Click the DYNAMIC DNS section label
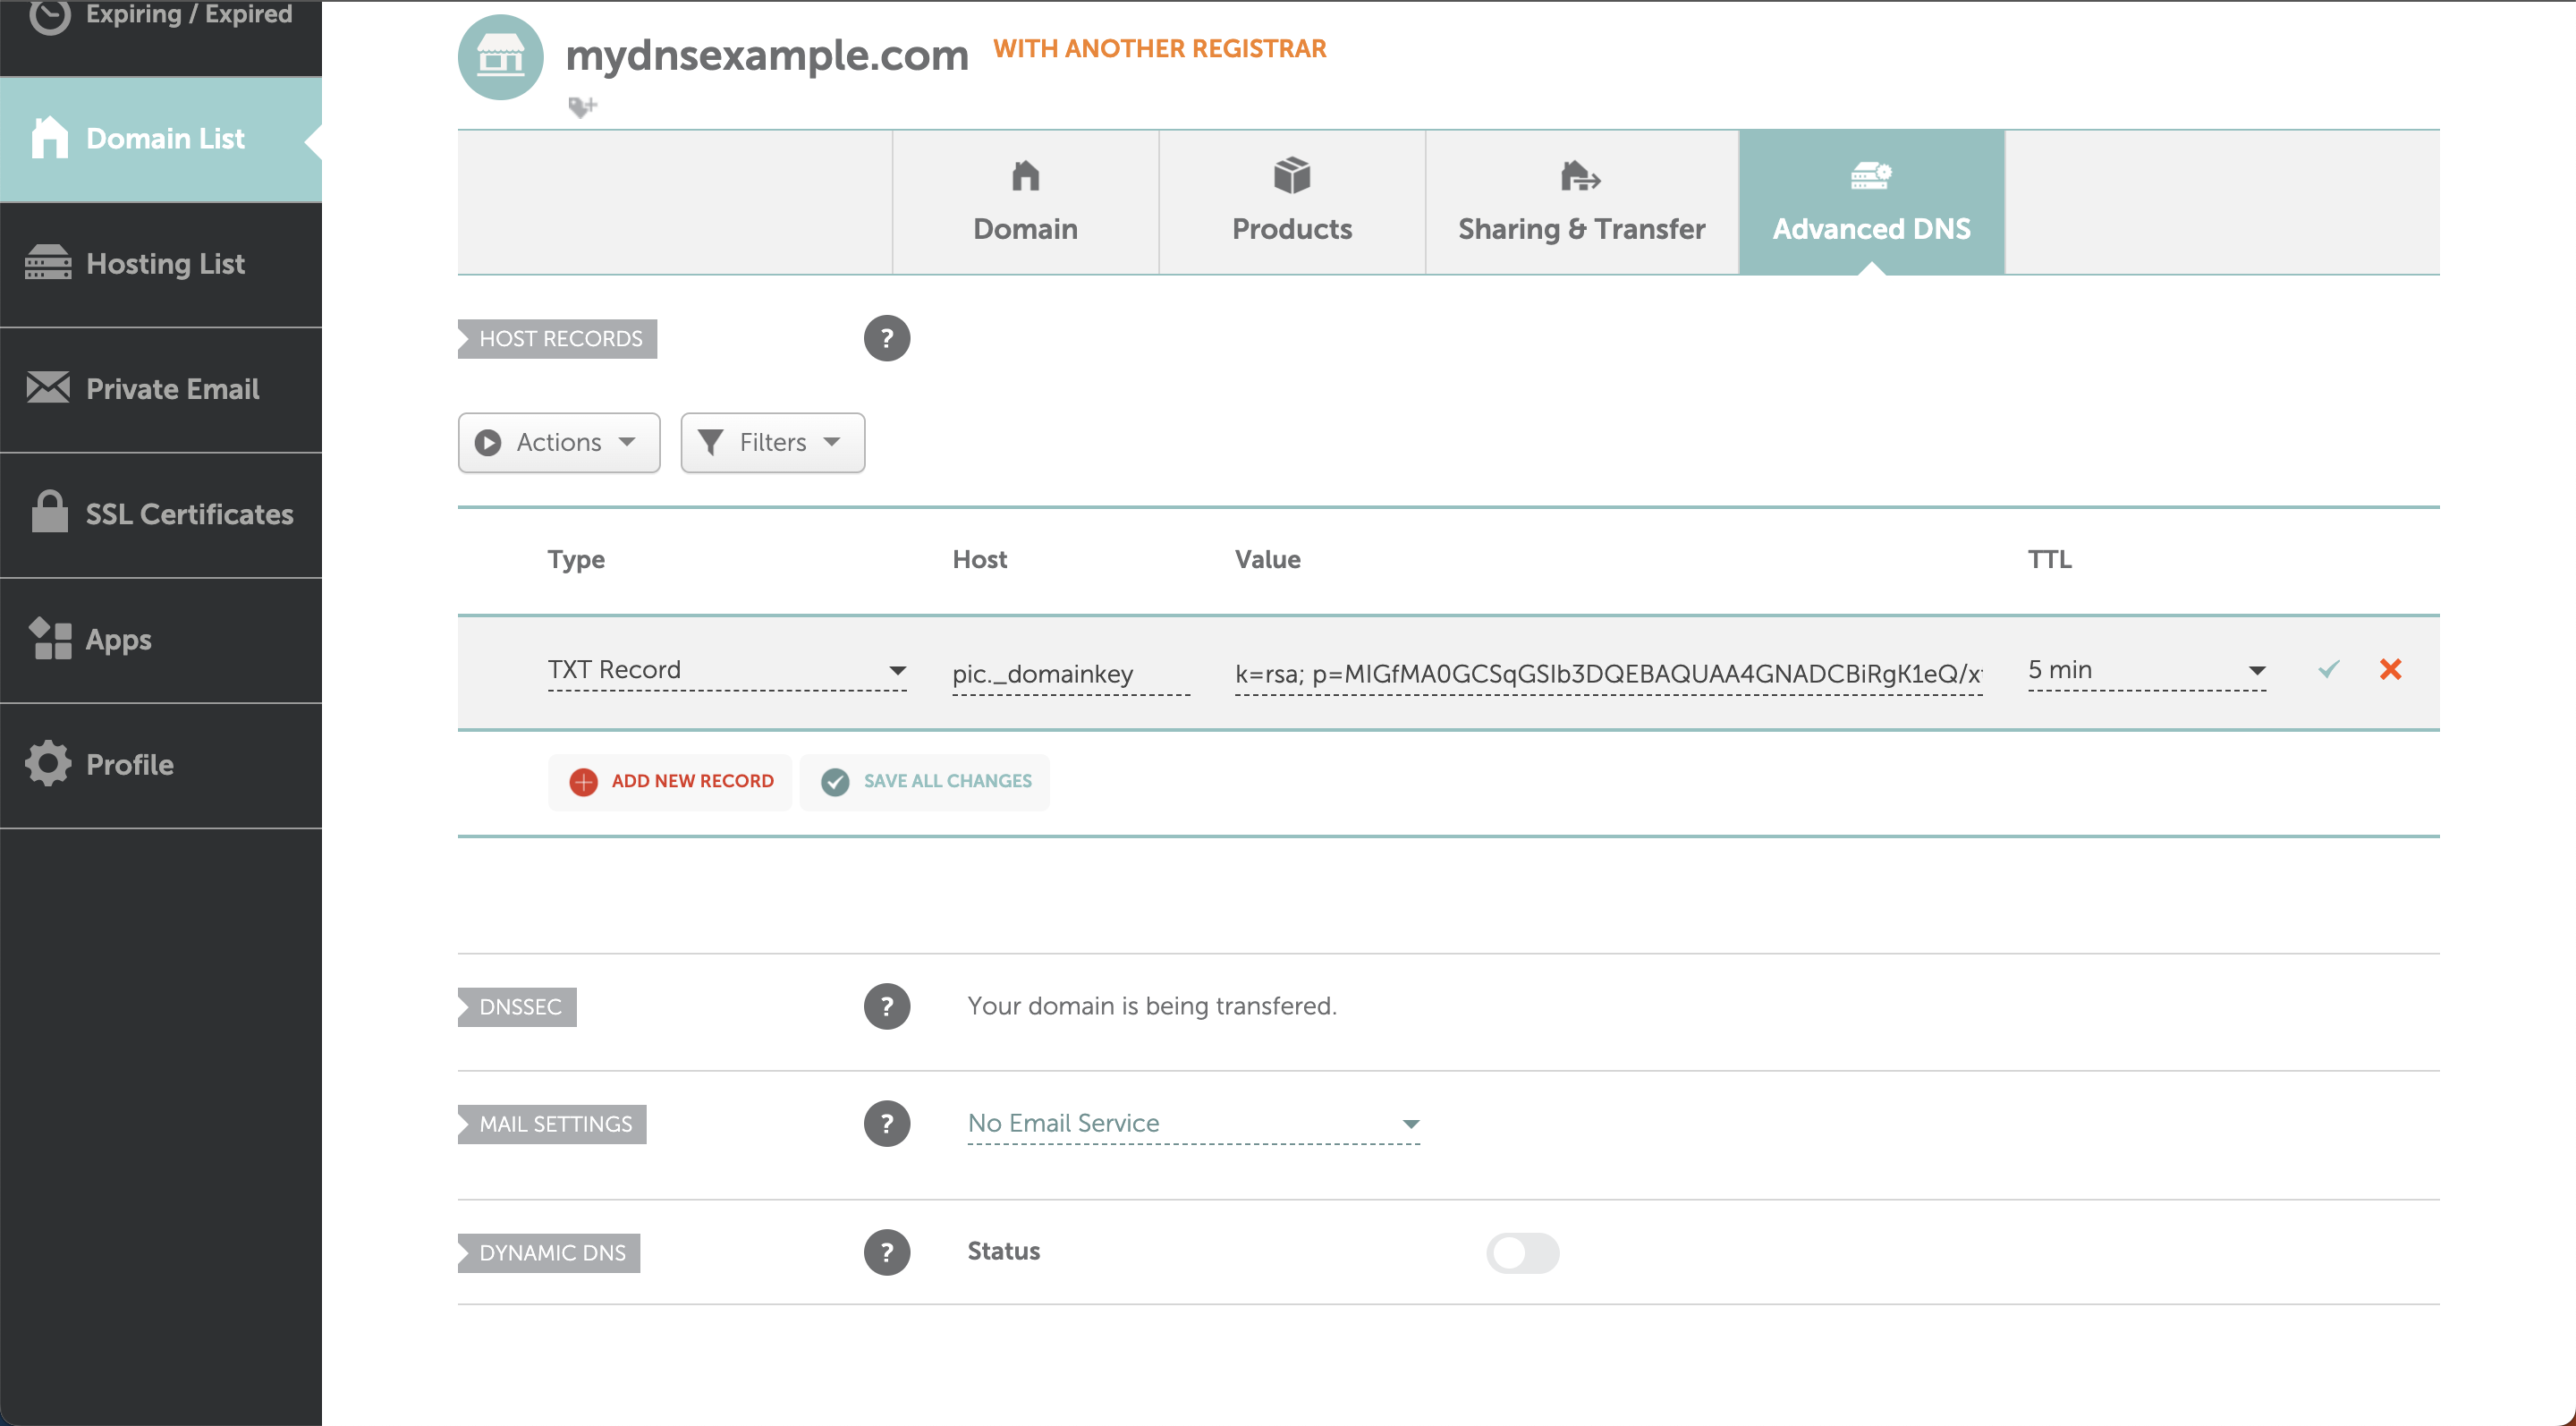This screenshot has width=2576, height=1426. (550, 1253)
